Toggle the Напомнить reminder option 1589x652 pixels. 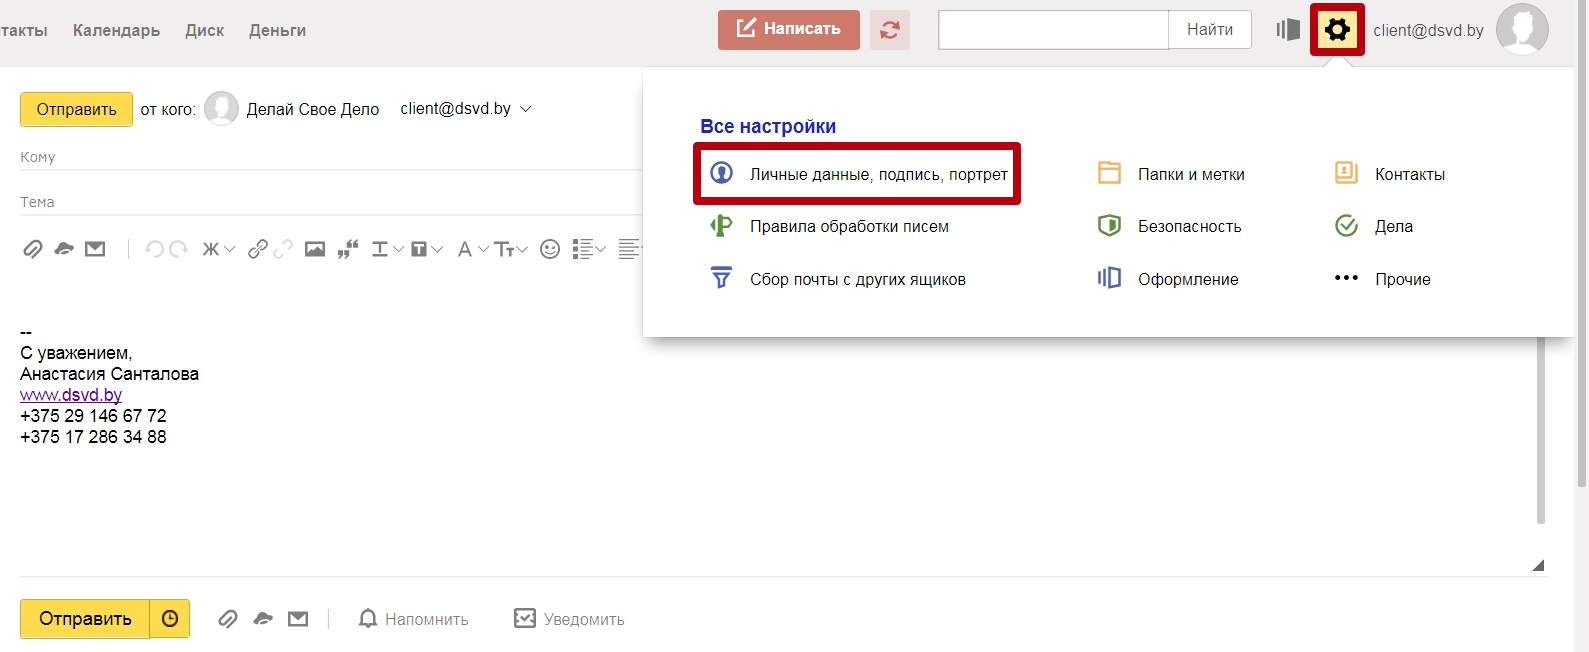point(413,619)
